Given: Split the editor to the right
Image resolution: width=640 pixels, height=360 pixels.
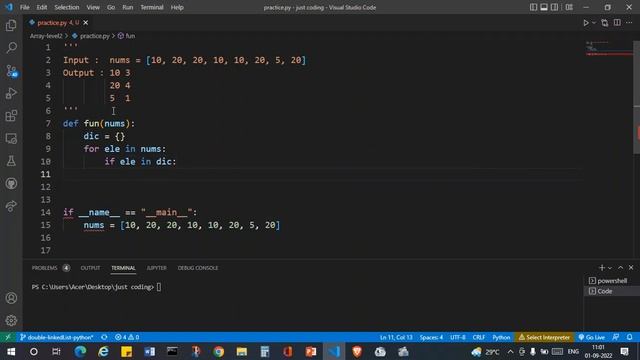Looking at the screenshot, I should click(x=617, y=23).
